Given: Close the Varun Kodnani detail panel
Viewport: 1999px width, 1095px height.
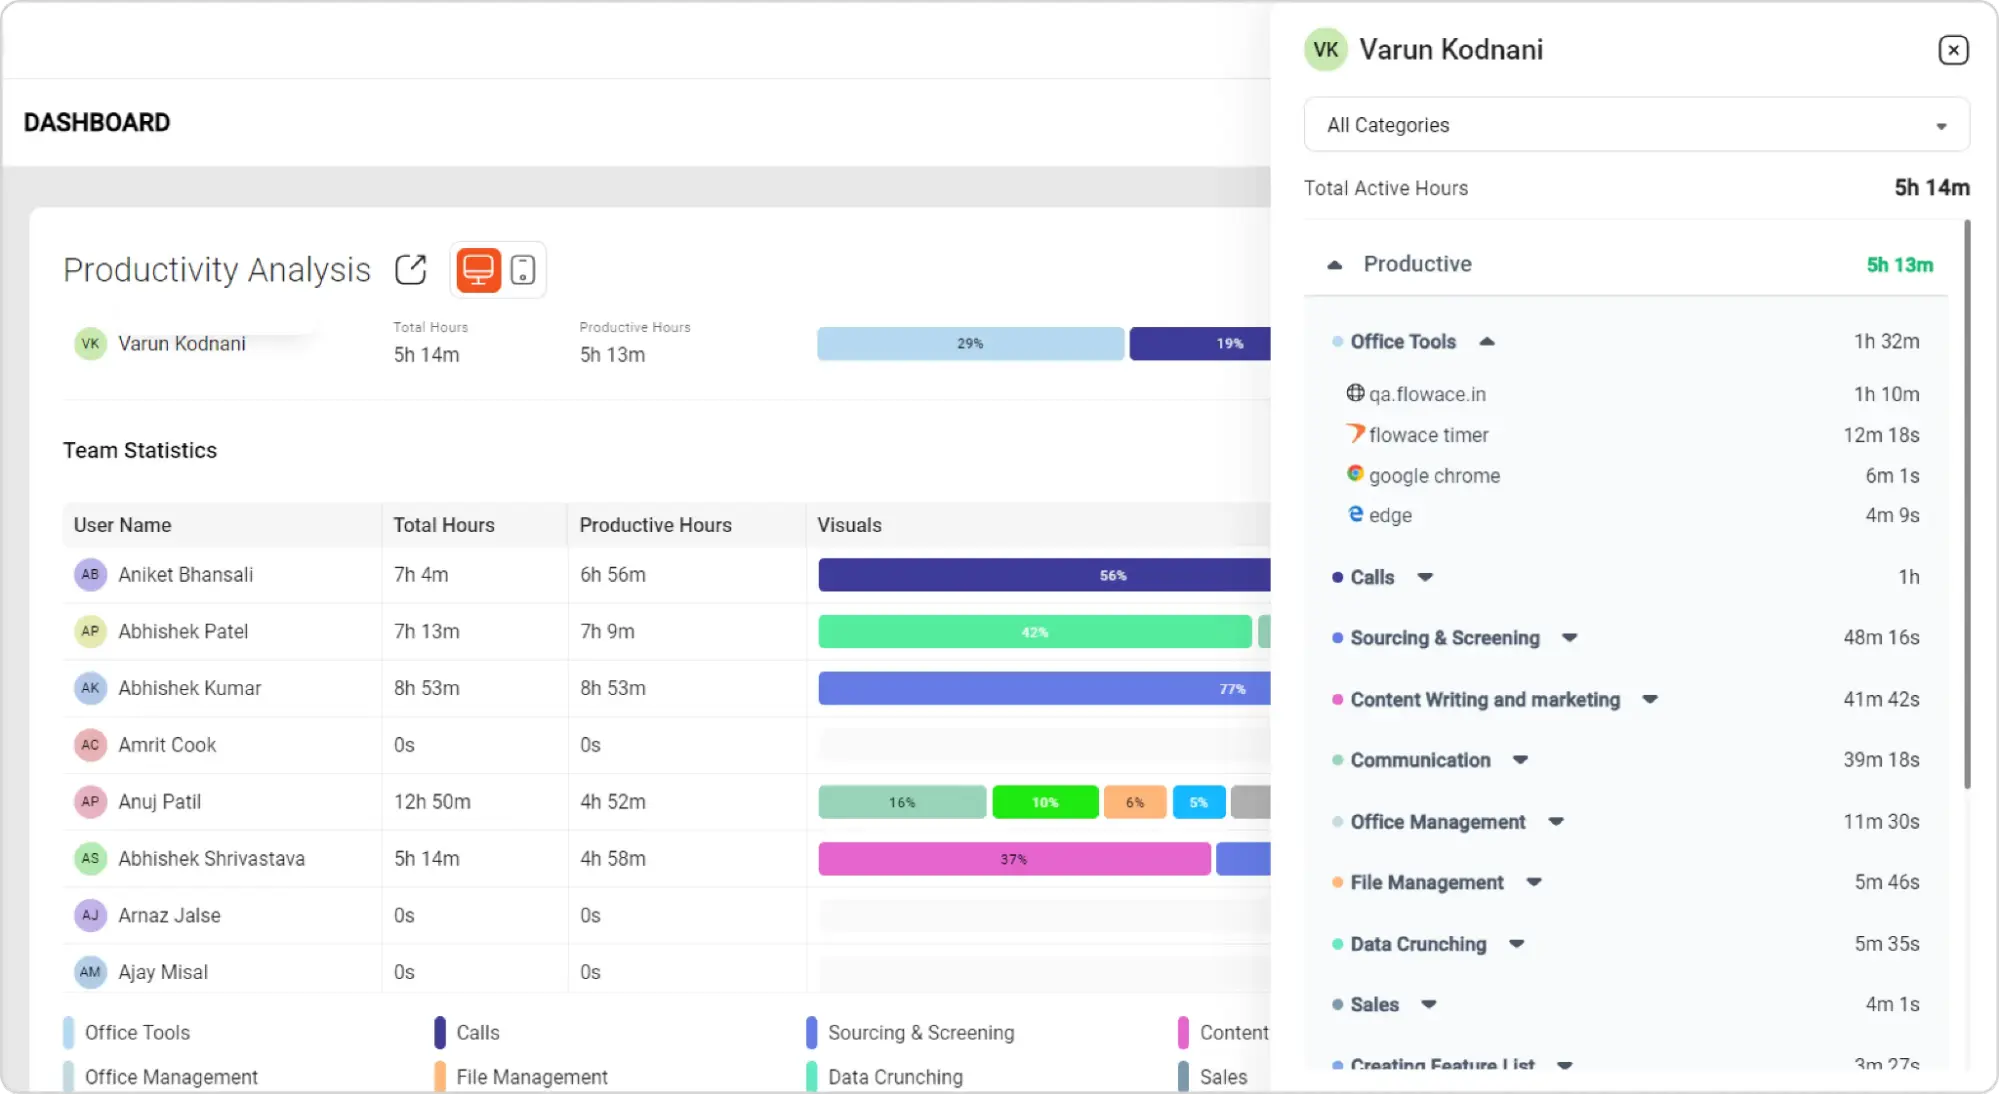Looking at the screenshot, I should (x=1952, y=50).
